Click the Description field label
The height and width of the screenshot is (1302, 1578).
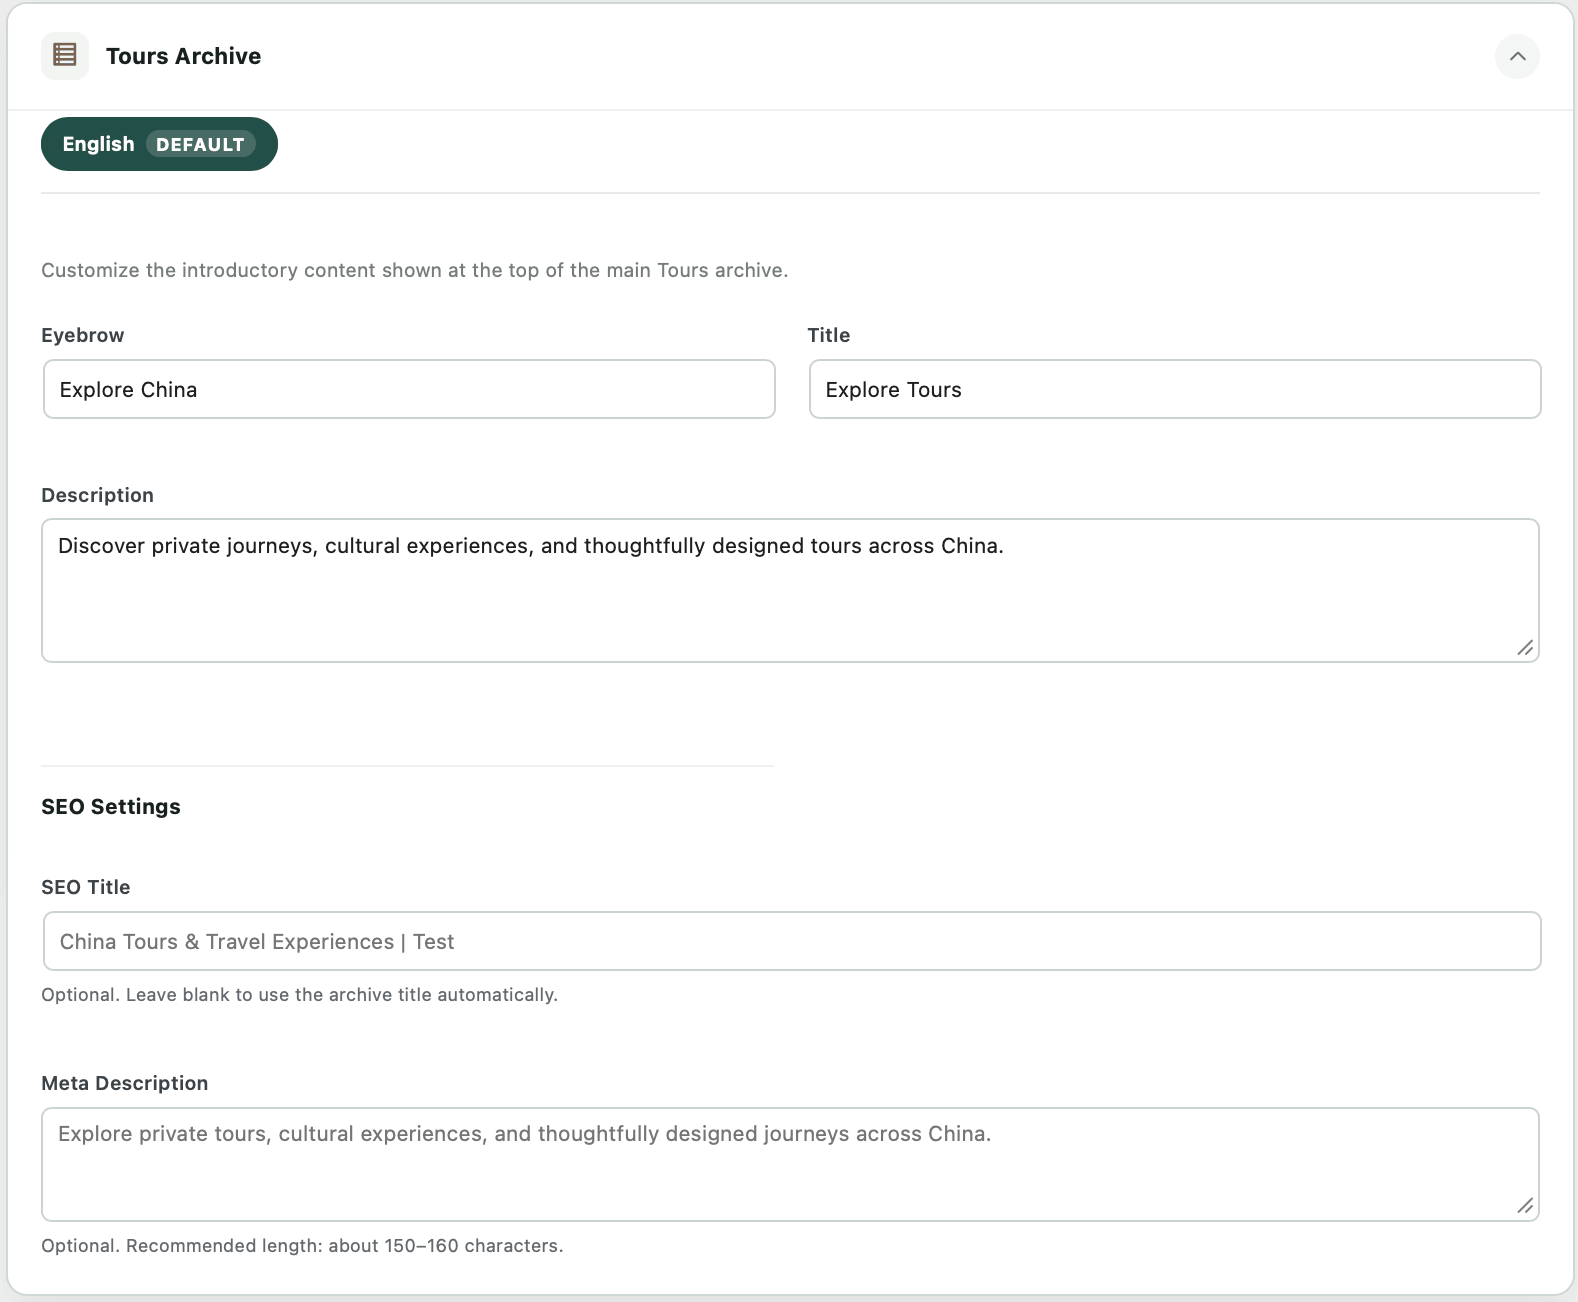coord(98,495)
